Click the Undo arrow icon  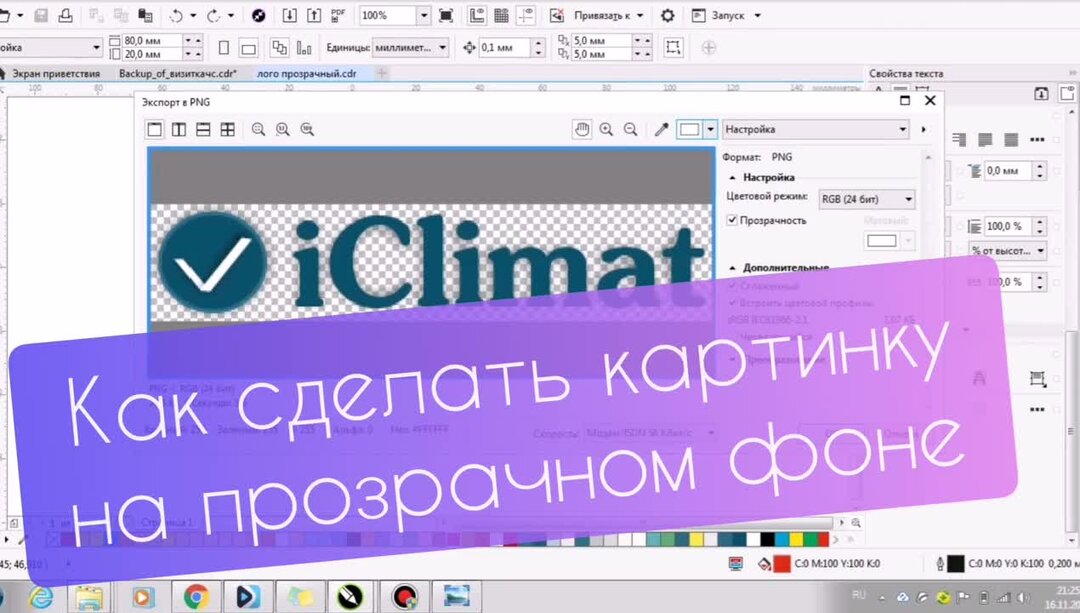pos(176,15)
